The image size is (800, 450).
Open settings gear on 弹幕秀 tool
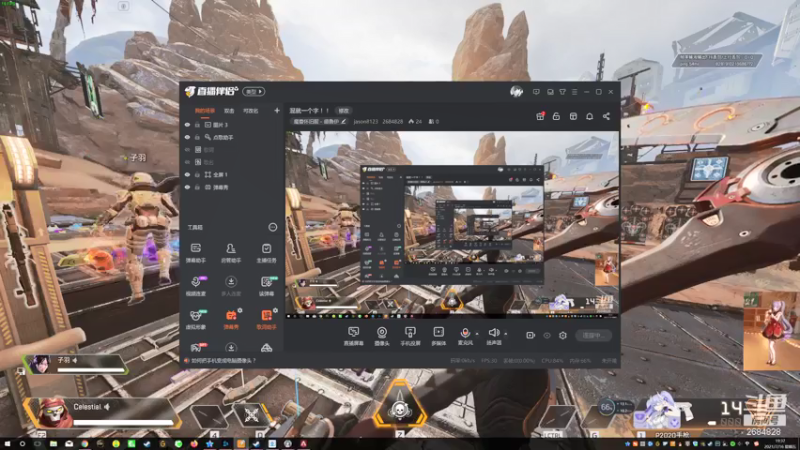240,310
